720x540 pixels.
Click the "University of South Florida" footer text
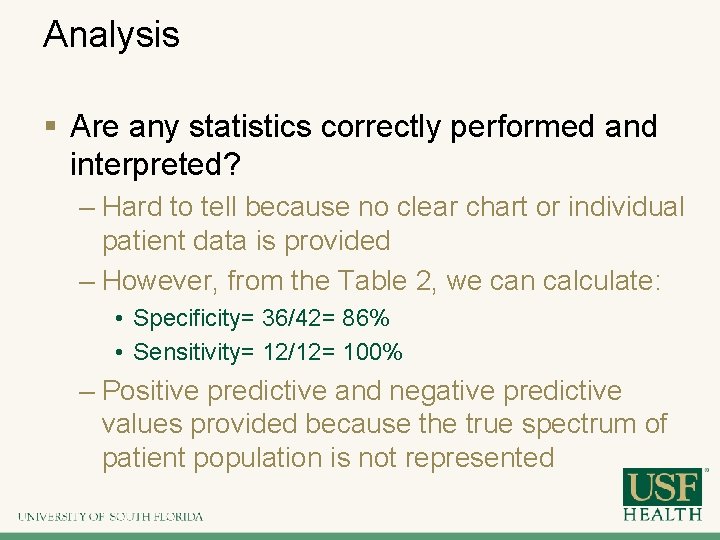coord(110,517)
